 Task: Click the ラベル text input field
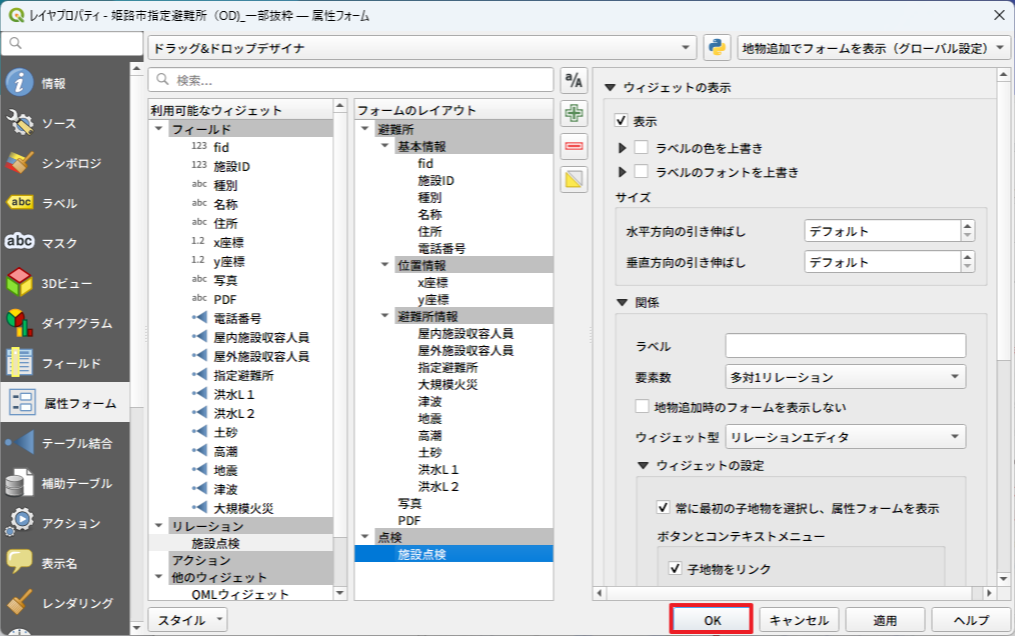[845, 346]
